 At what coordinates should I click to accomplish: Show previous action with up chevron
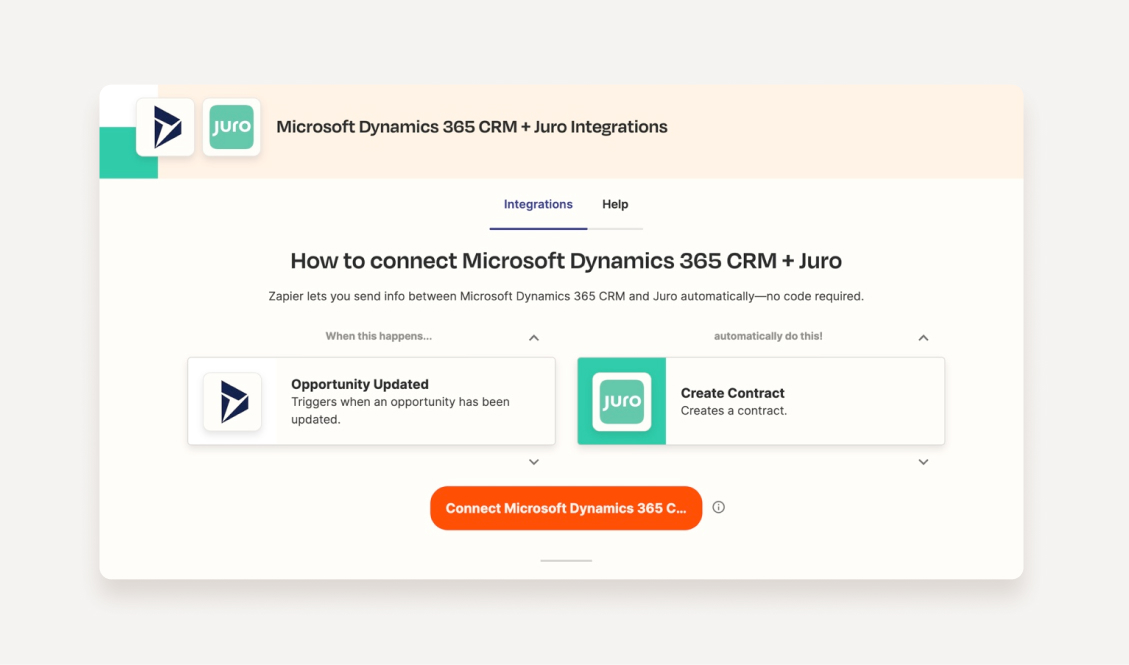923,338
